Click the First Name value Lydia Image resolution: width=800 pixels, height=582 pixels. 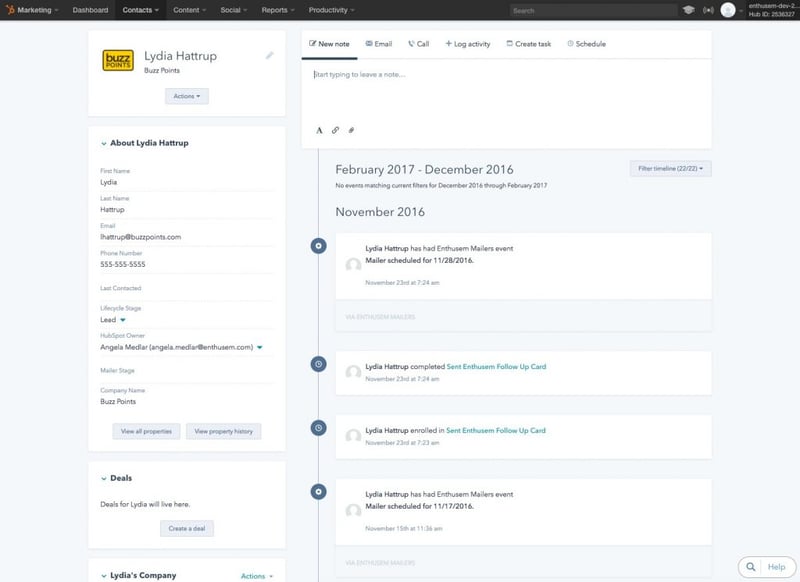[109, 182]
